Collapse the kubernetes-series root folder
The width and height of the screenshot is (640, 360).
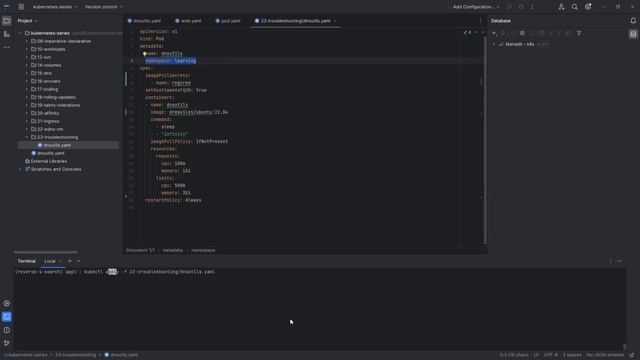20,33
